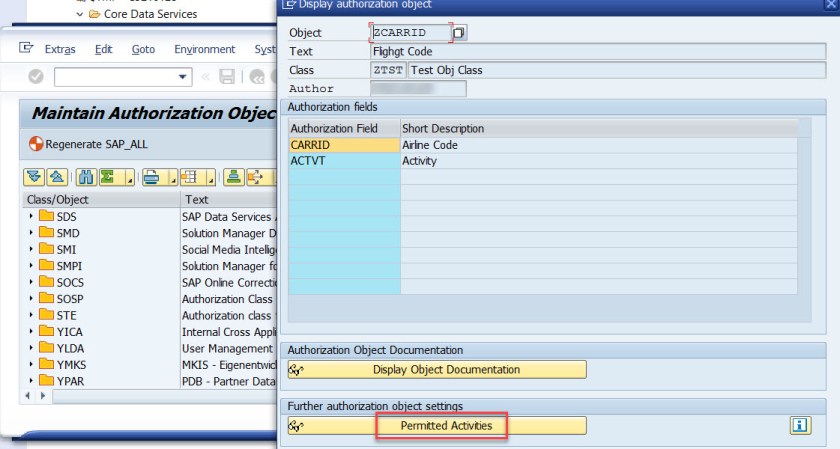Click the command field input box
Image resolution: width=840 pixels, height=449 pixels.
(x=123, y=77)
